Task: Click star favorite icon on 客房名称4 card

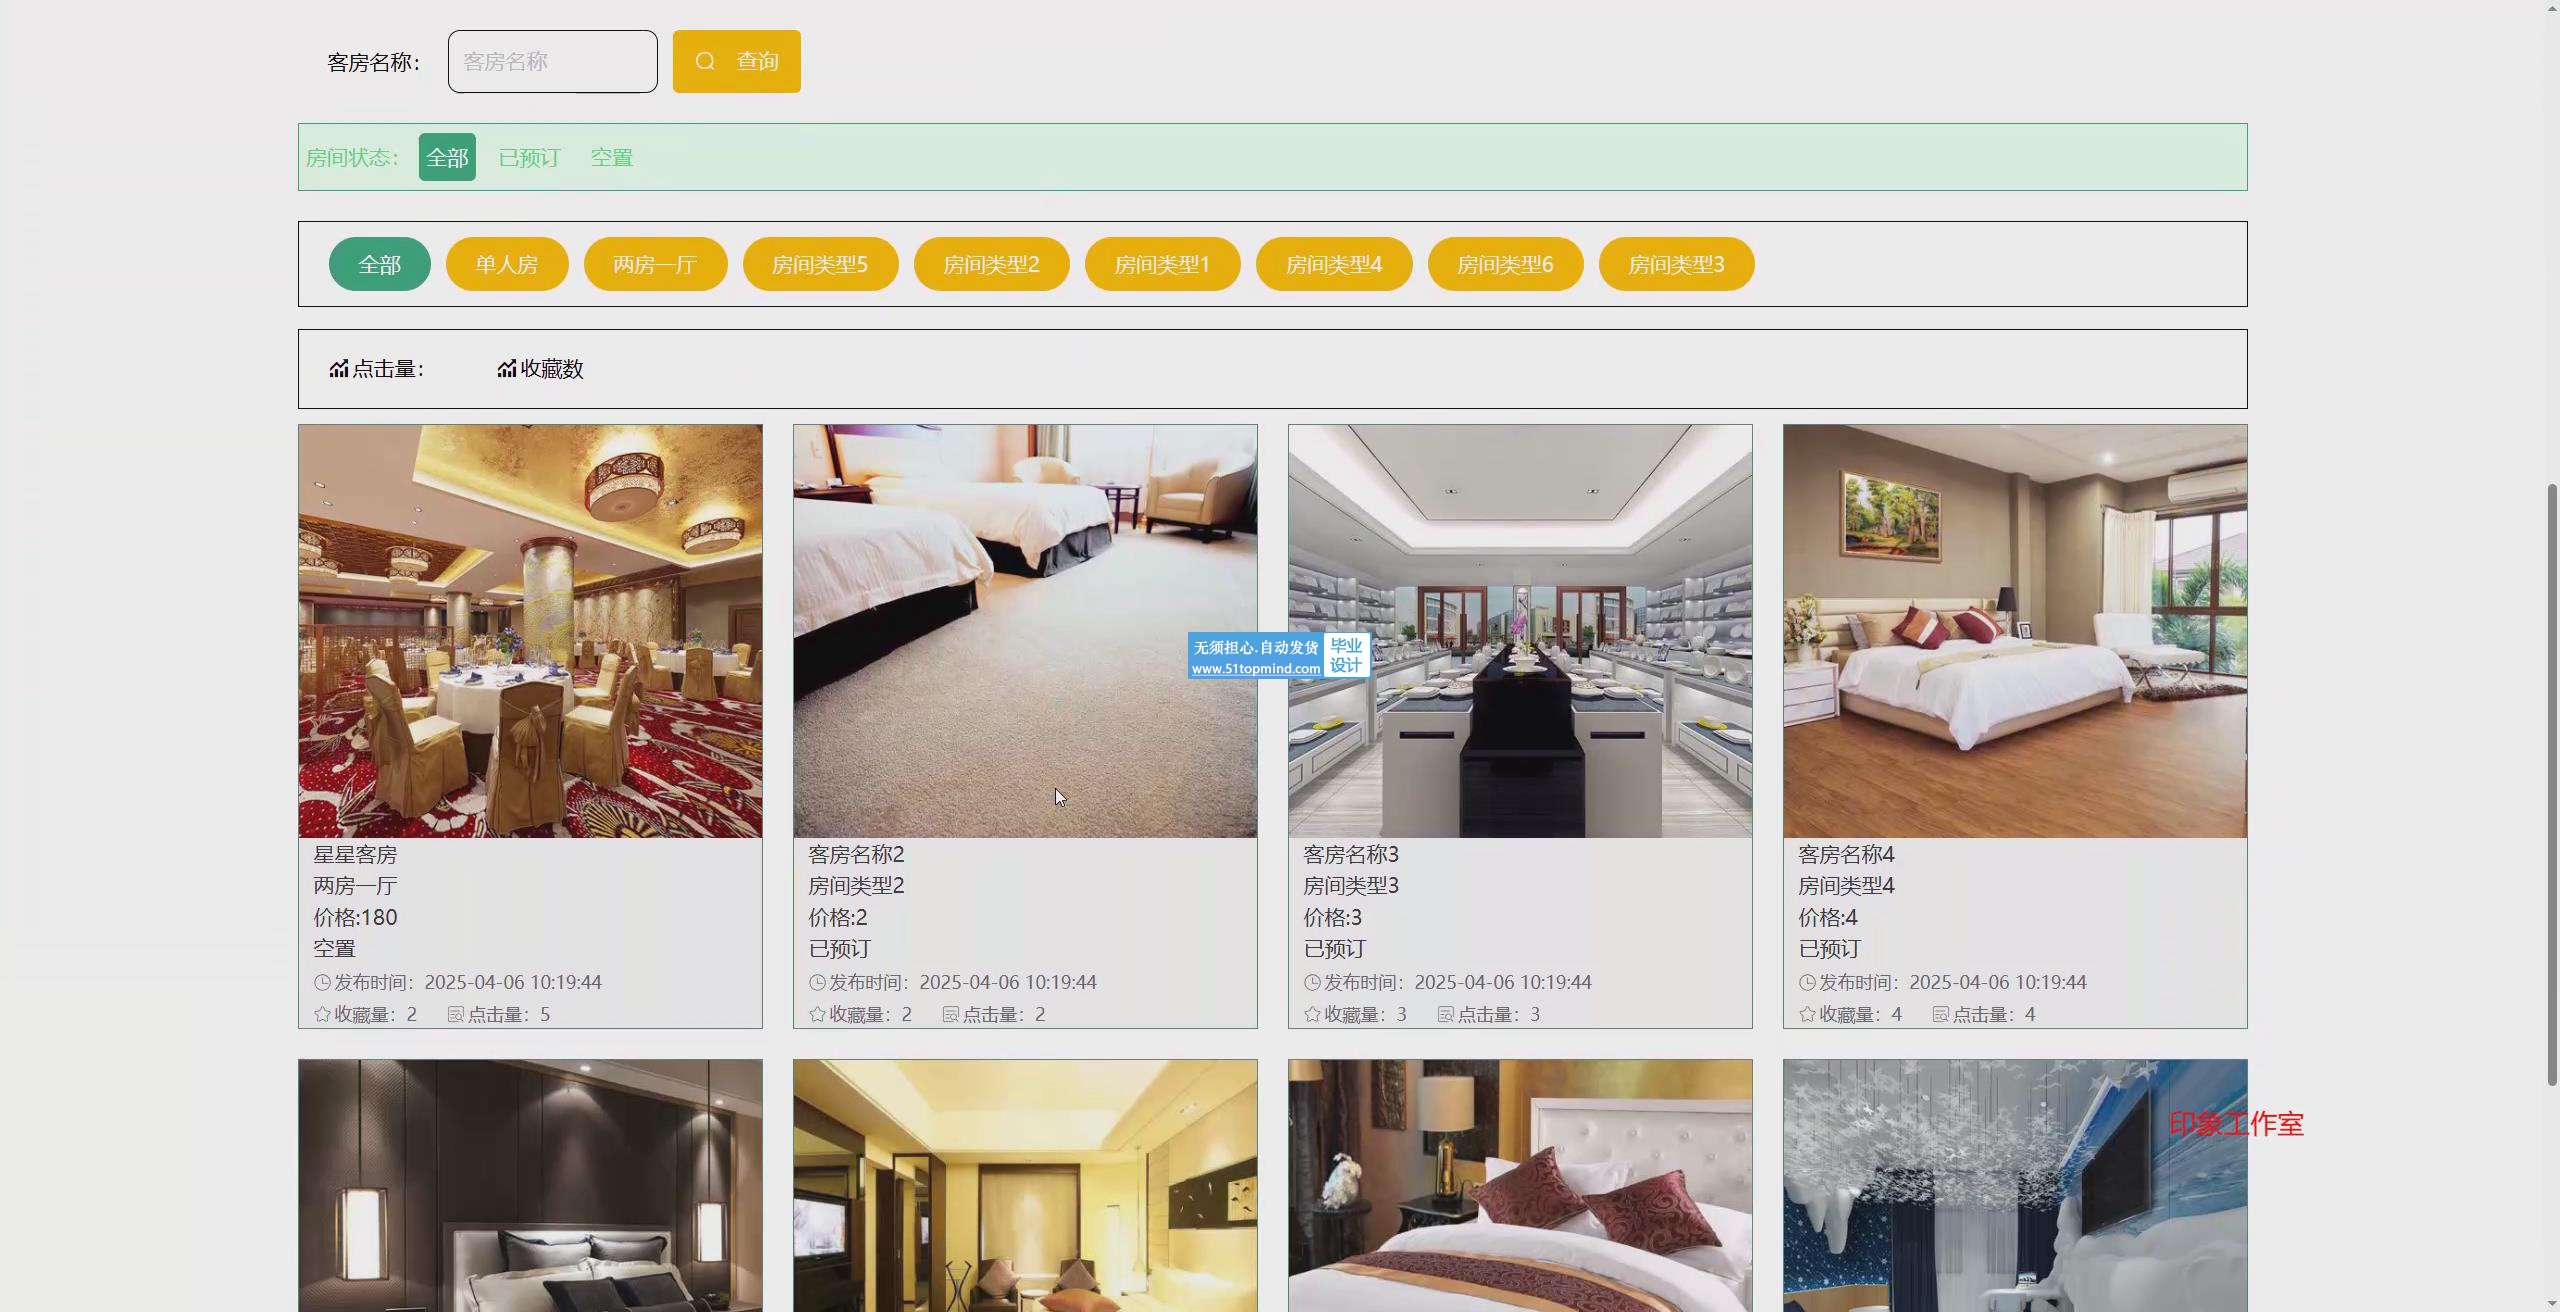Action: (1807, 1014)
